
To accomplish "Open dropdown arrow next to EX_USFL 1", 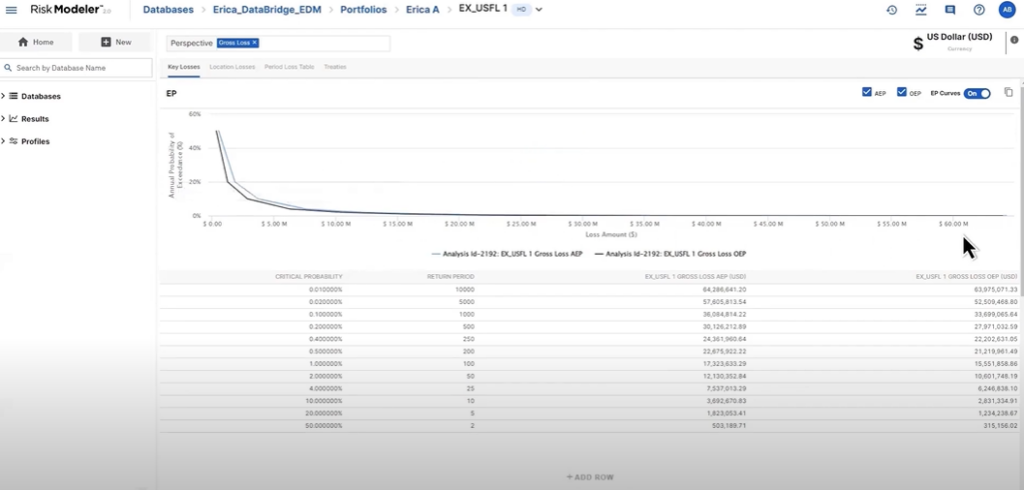I will pos(539,10).
